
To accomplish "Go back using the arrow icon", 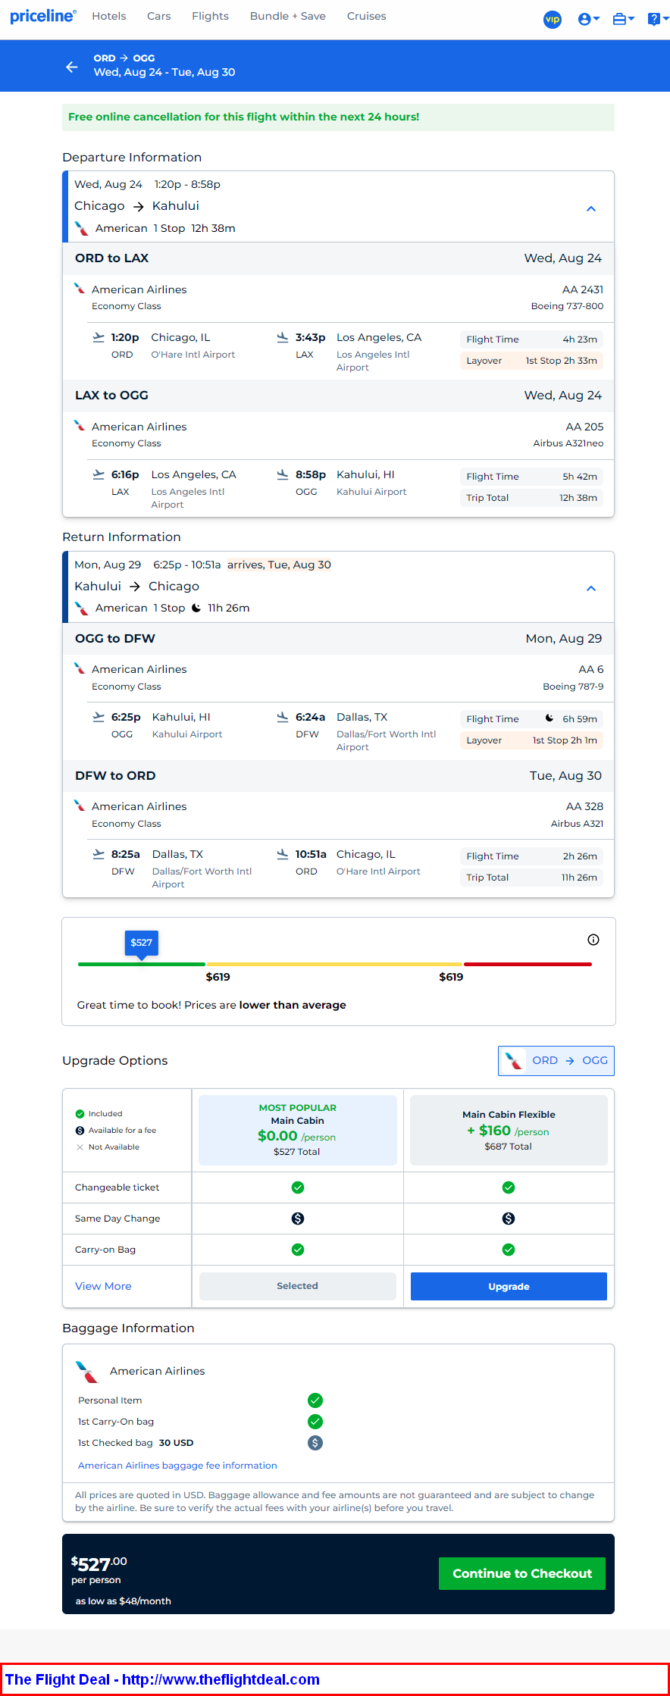I will click(71, 67).
